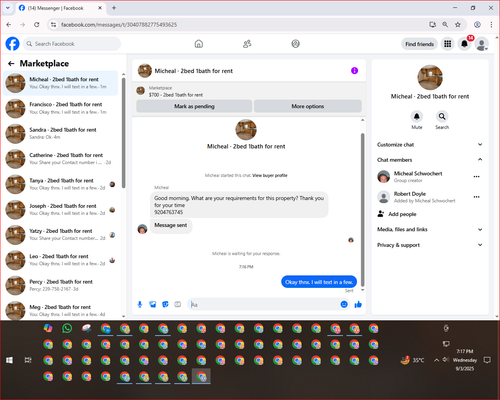Choose a GIF icon in composer
500x400 pixels.
(x=178, y=304)
